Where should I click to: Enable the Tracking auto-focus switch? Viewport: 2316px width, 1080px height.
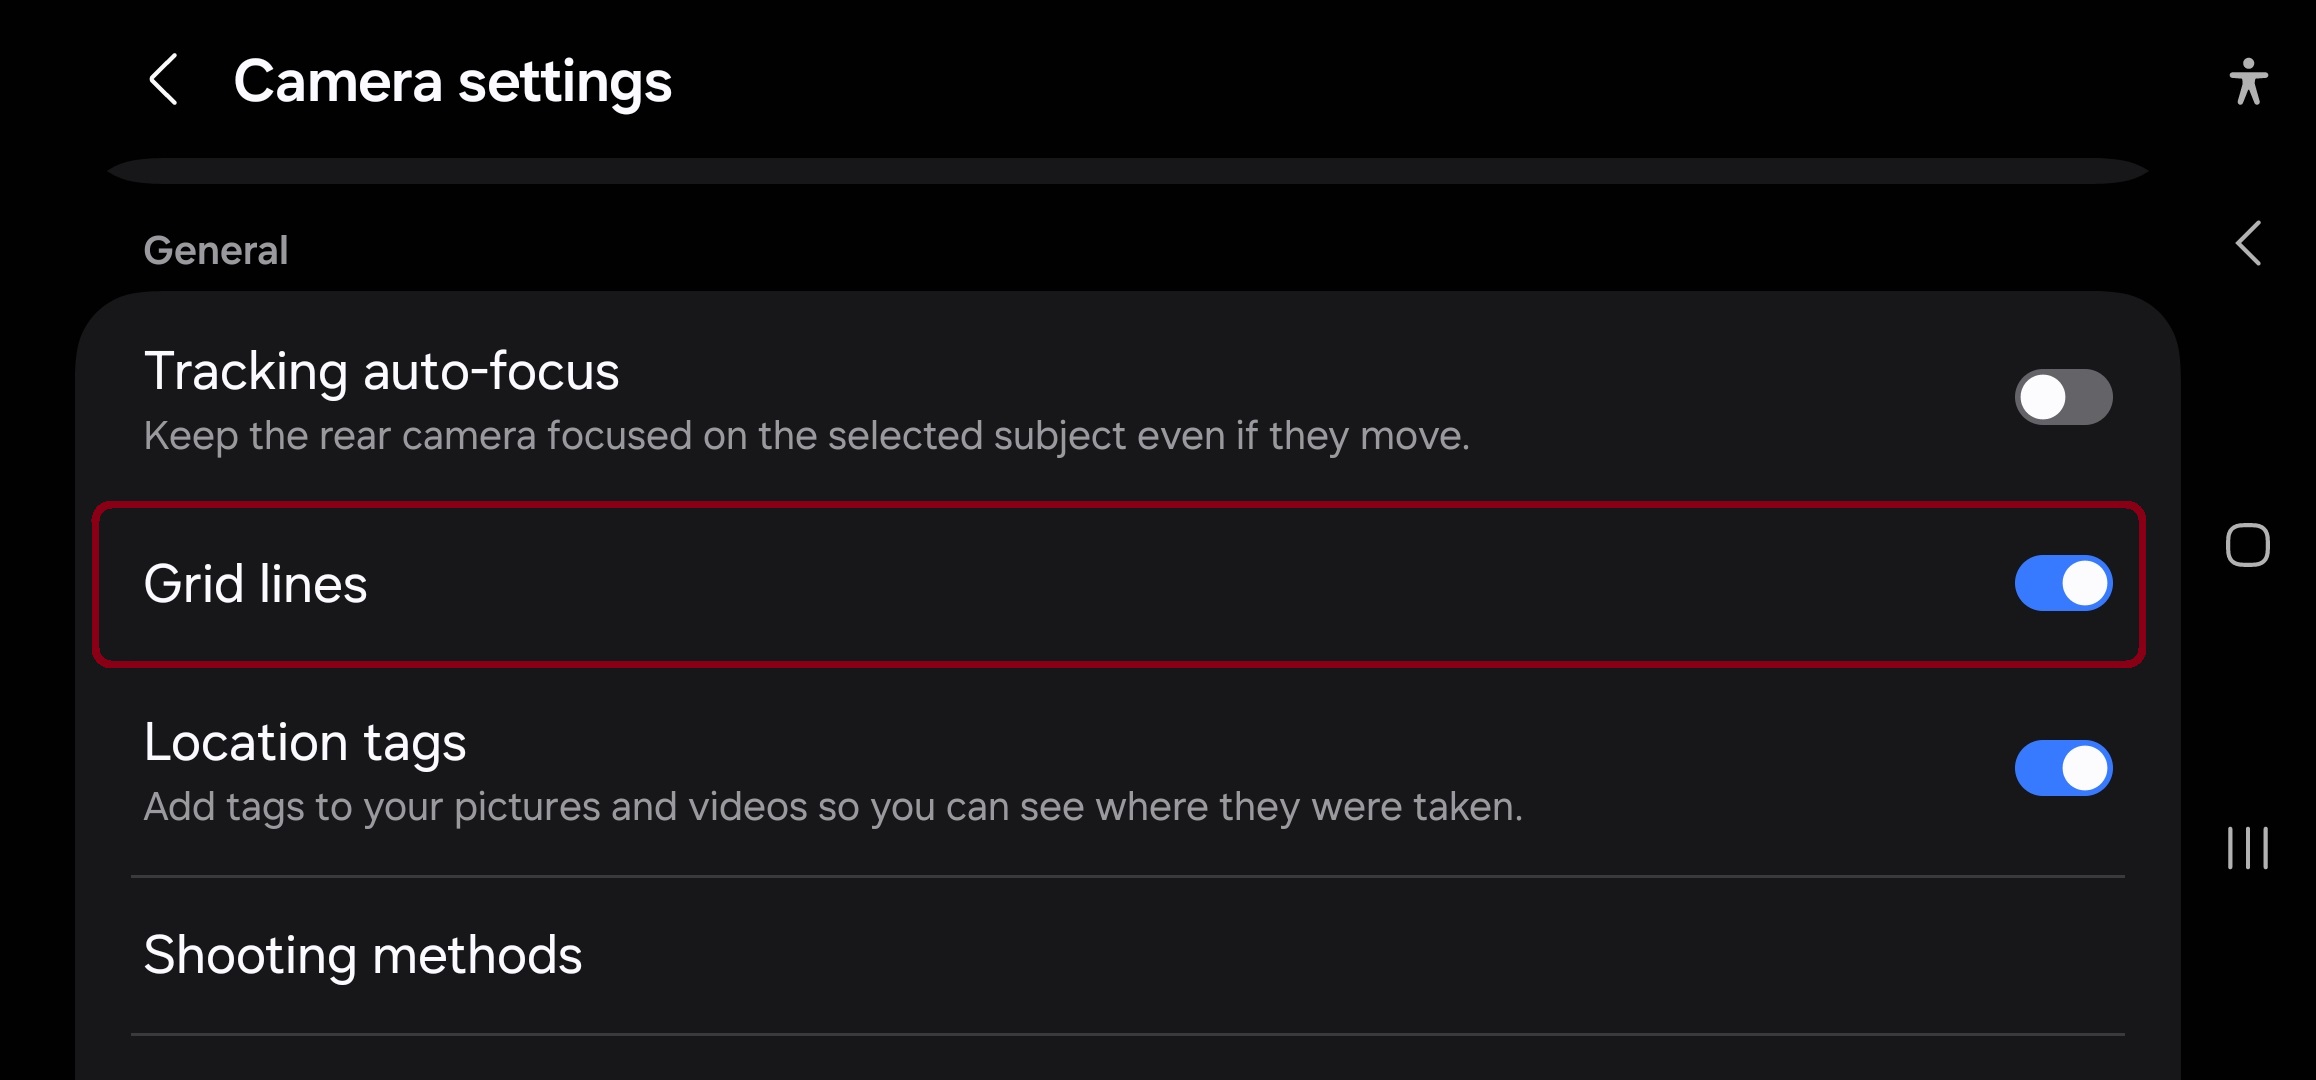tap(2063, 397)
